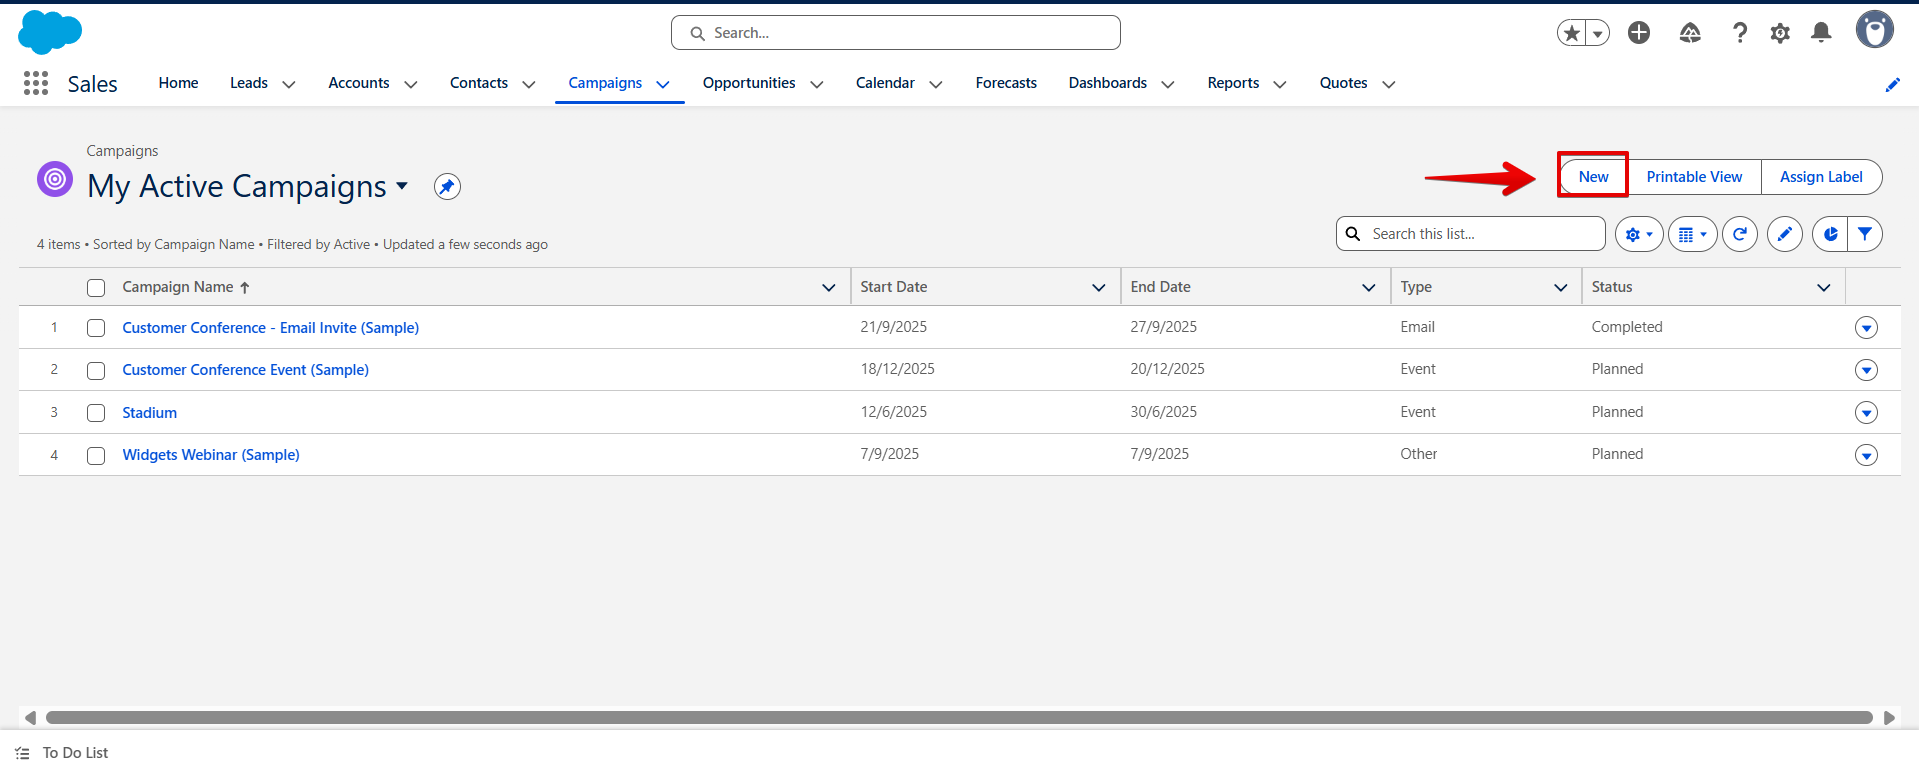Open the filters funnel panel
1919x767 pixels.
click(x=1865, y=234)
